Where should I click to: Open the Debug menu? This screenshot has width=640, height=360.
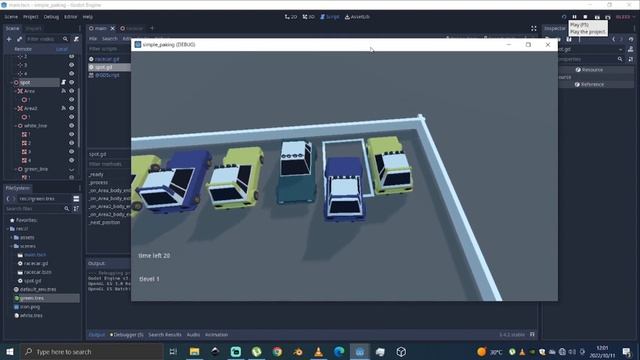point(51,17)
